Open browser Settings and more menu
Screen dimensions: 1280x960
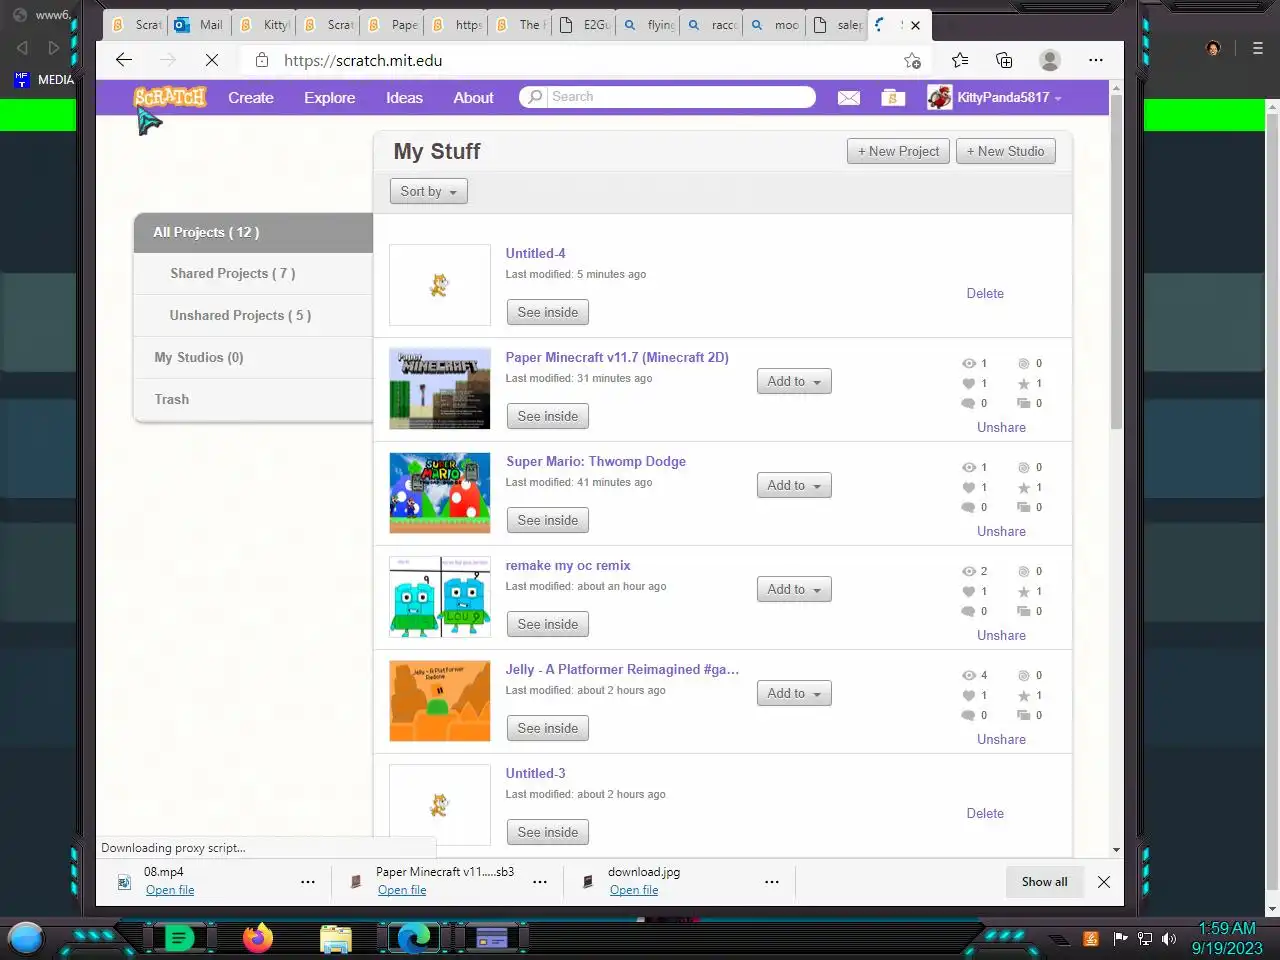(x=1096, y=60)
